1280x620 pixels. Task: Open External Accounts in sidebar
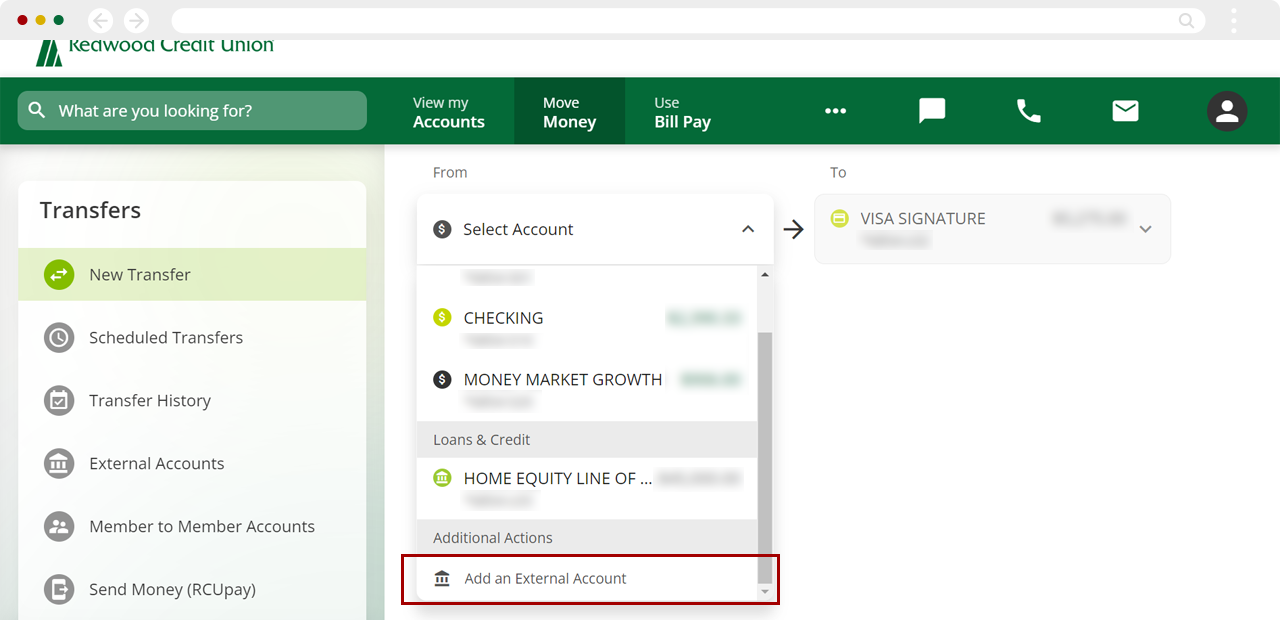coord(192,463)
